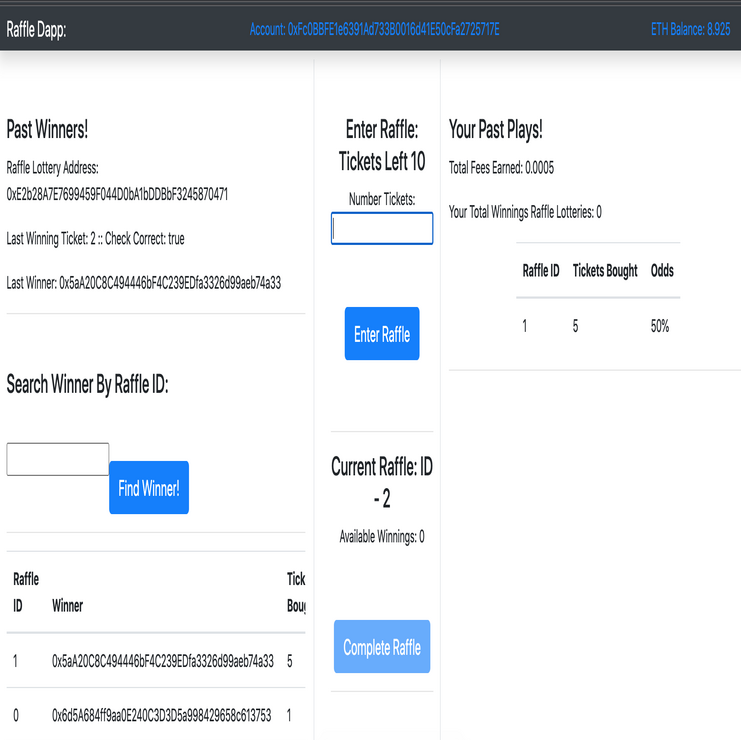Click the 50% odds cell
Image resolution: width=741 pixels, height=740 pixels.
659,326
